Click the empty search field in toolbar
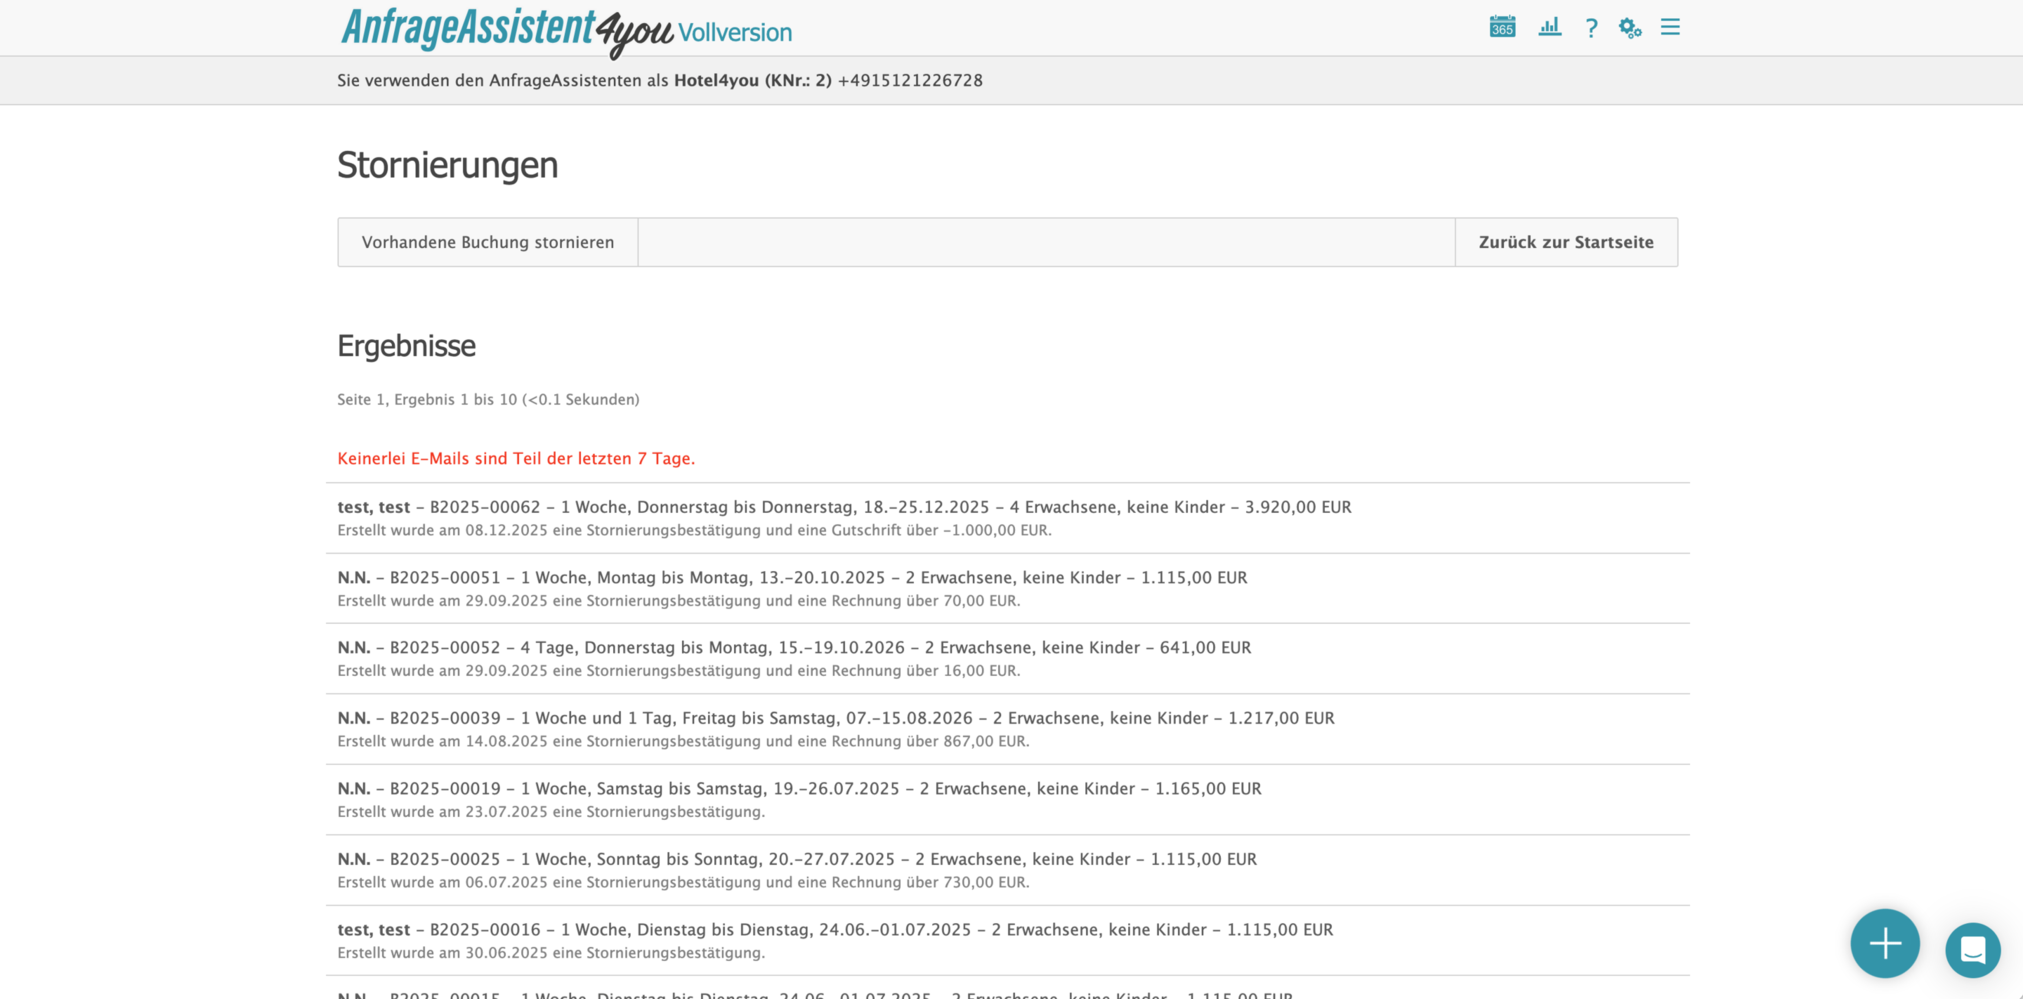Screen dimensions: 2023x999 (1046, 242)
